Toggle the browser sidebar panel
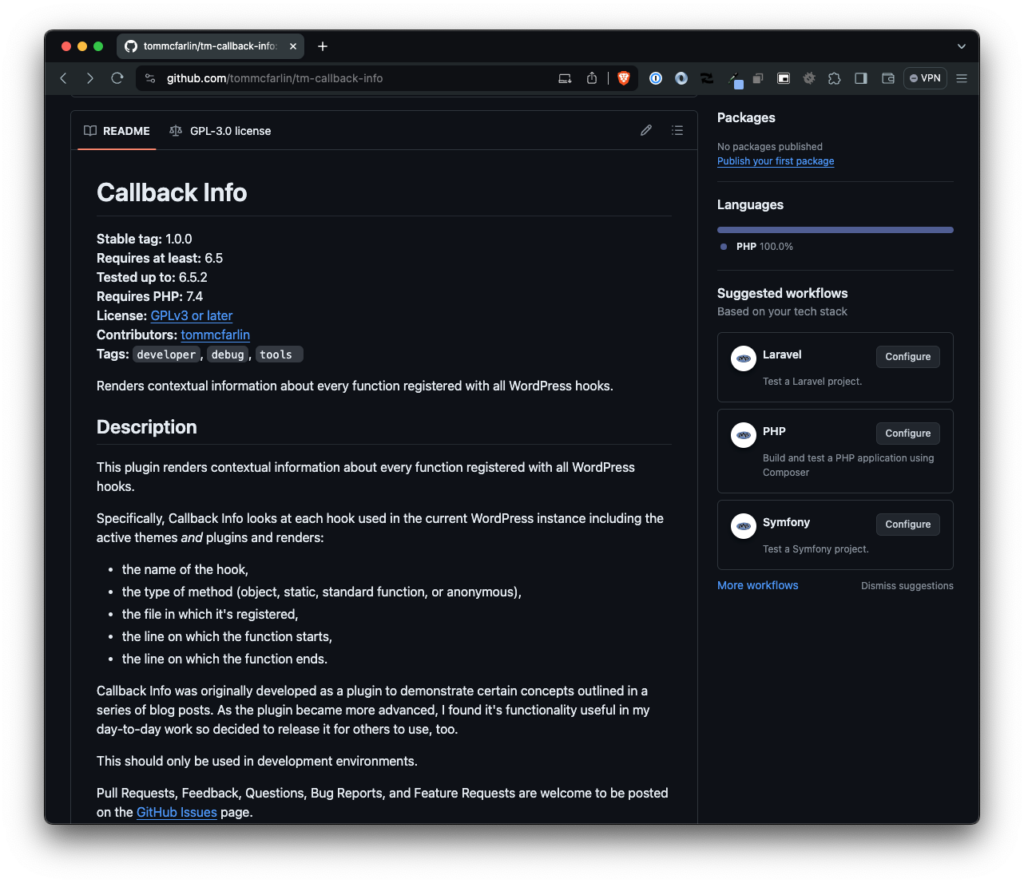1024x883 pixels. (861, 78)
